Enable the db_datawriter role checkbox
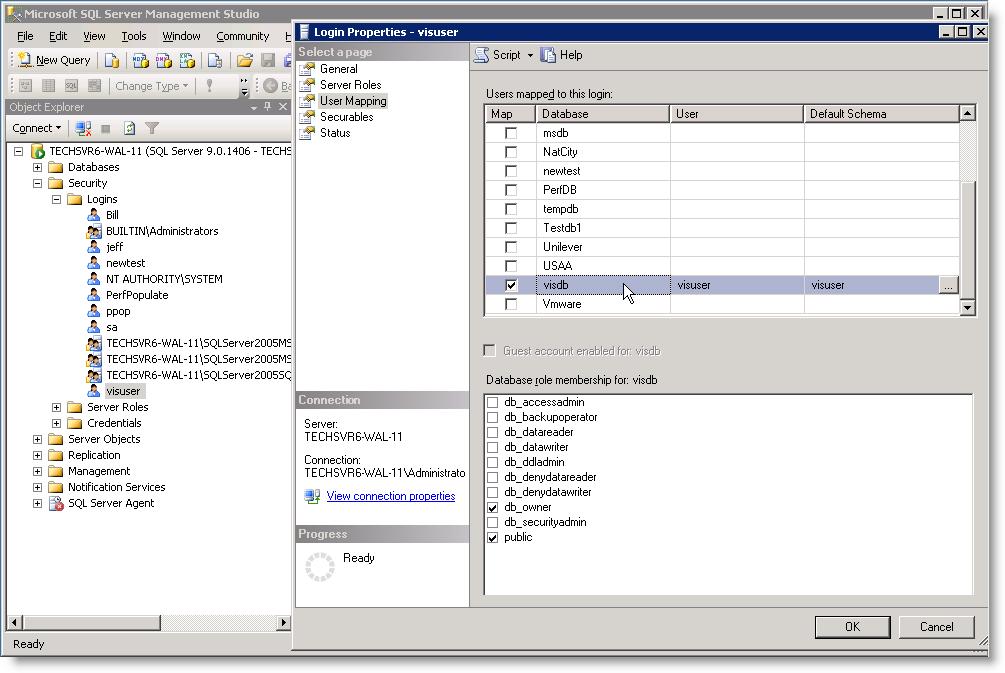The height and width of the screenshot is (673, 1005). pyautogui.click(x=492, y=447)
